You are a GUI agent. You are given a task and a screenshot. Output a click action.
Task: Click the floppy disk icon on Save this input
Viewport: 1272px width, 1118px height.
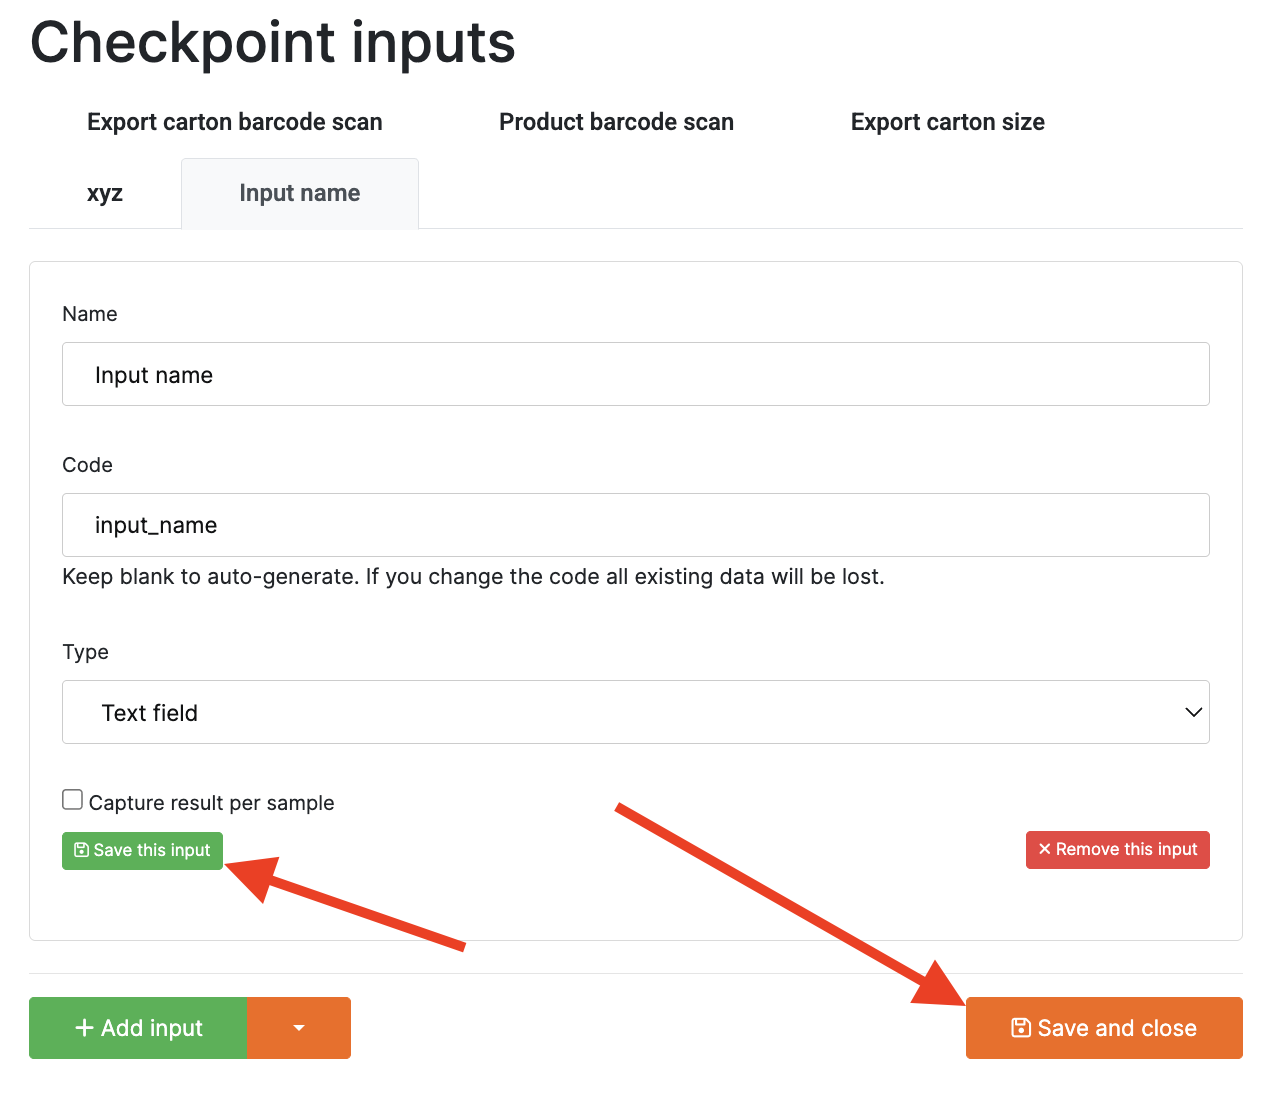click(x=82, y=850)
